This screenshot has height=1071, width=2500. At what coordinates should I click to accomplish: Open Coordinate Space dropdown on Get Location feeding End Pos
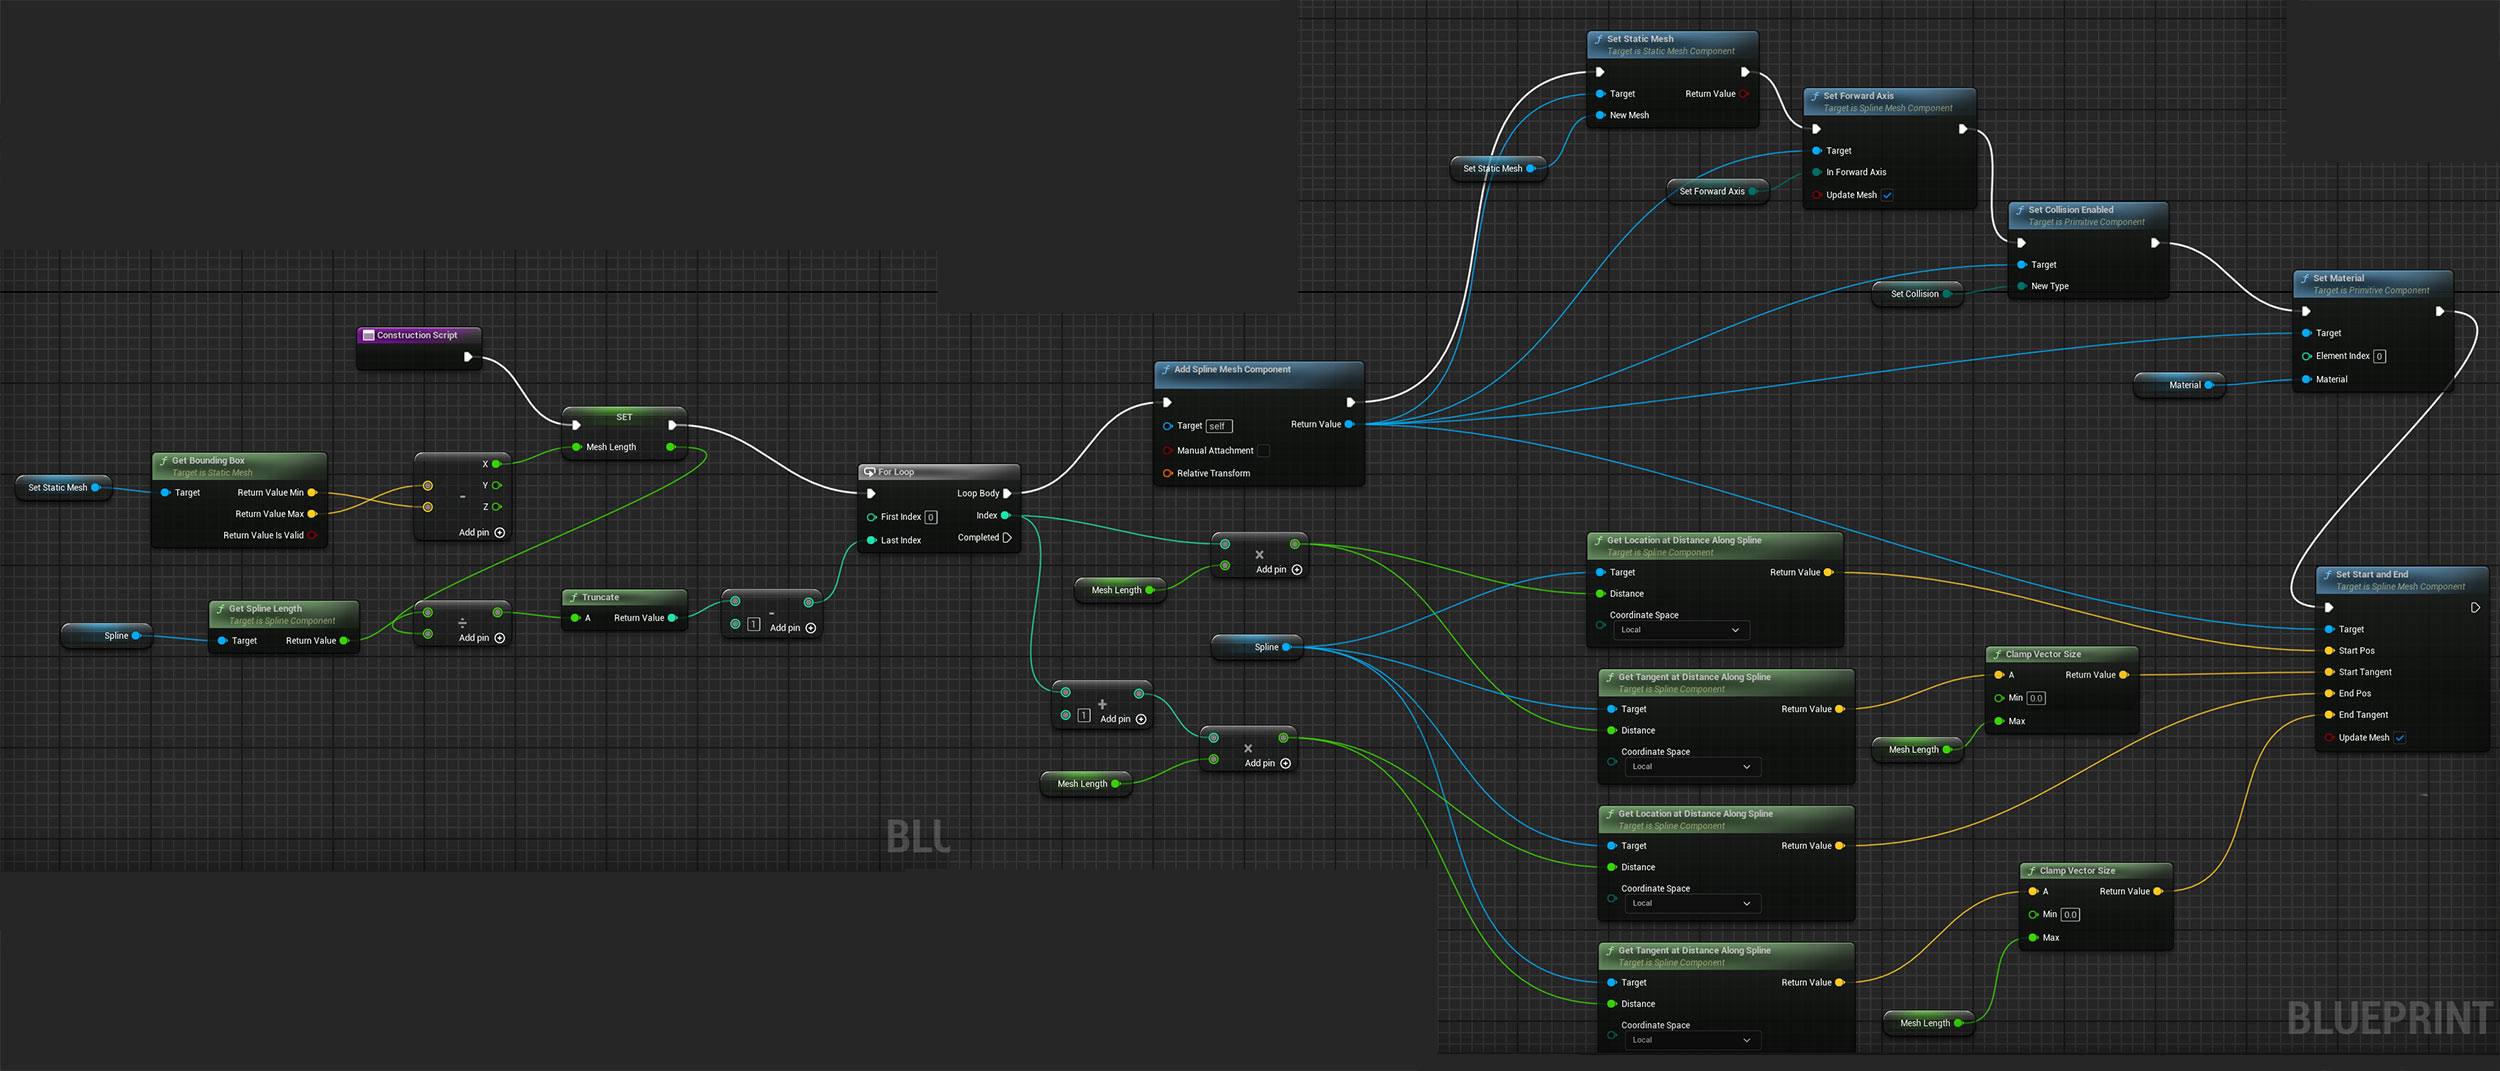[1691, 904]
